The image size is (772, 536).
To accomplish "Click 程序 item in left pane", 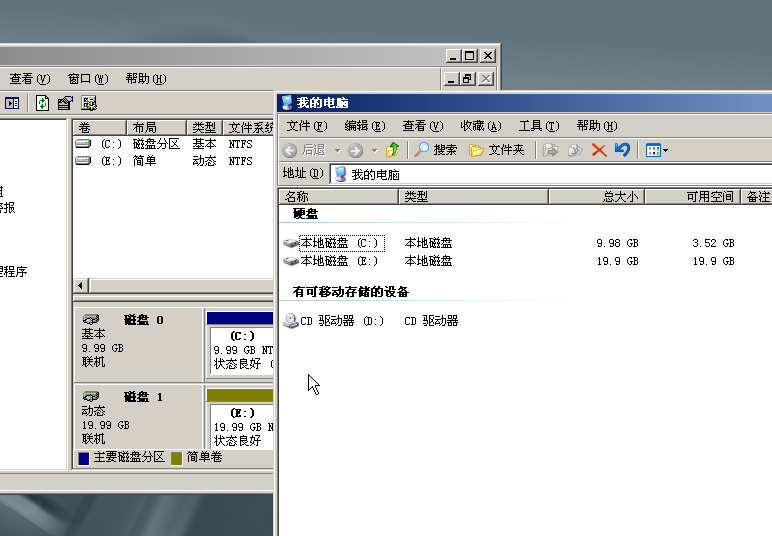I will 13,271.
